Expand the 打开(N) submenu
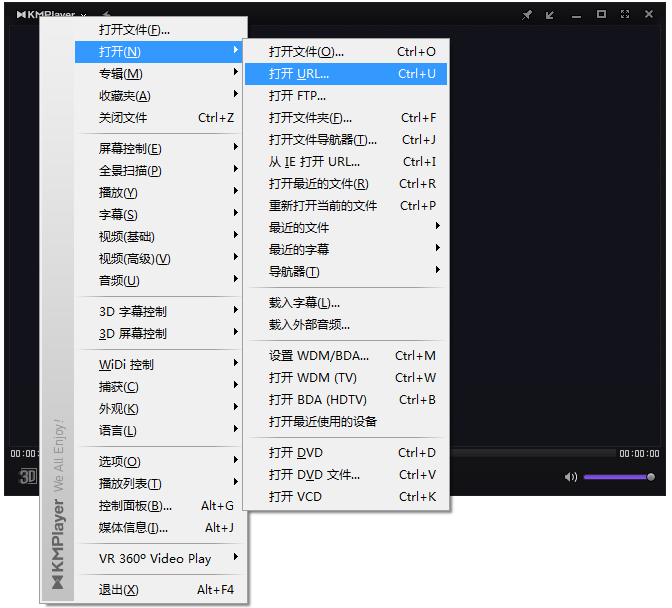The width and height of the screenshot is (672, 608). click(159, 52)
